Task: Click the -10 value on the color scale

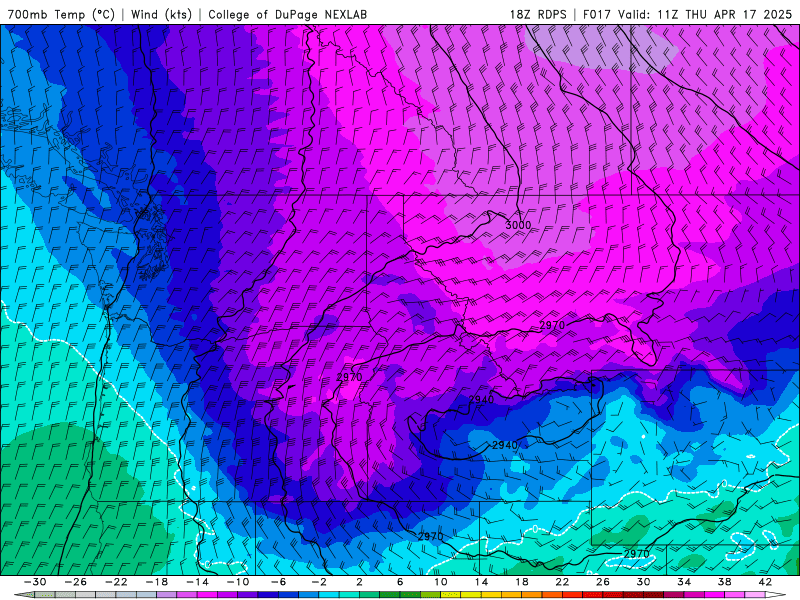Action: (x=238, y=582)
